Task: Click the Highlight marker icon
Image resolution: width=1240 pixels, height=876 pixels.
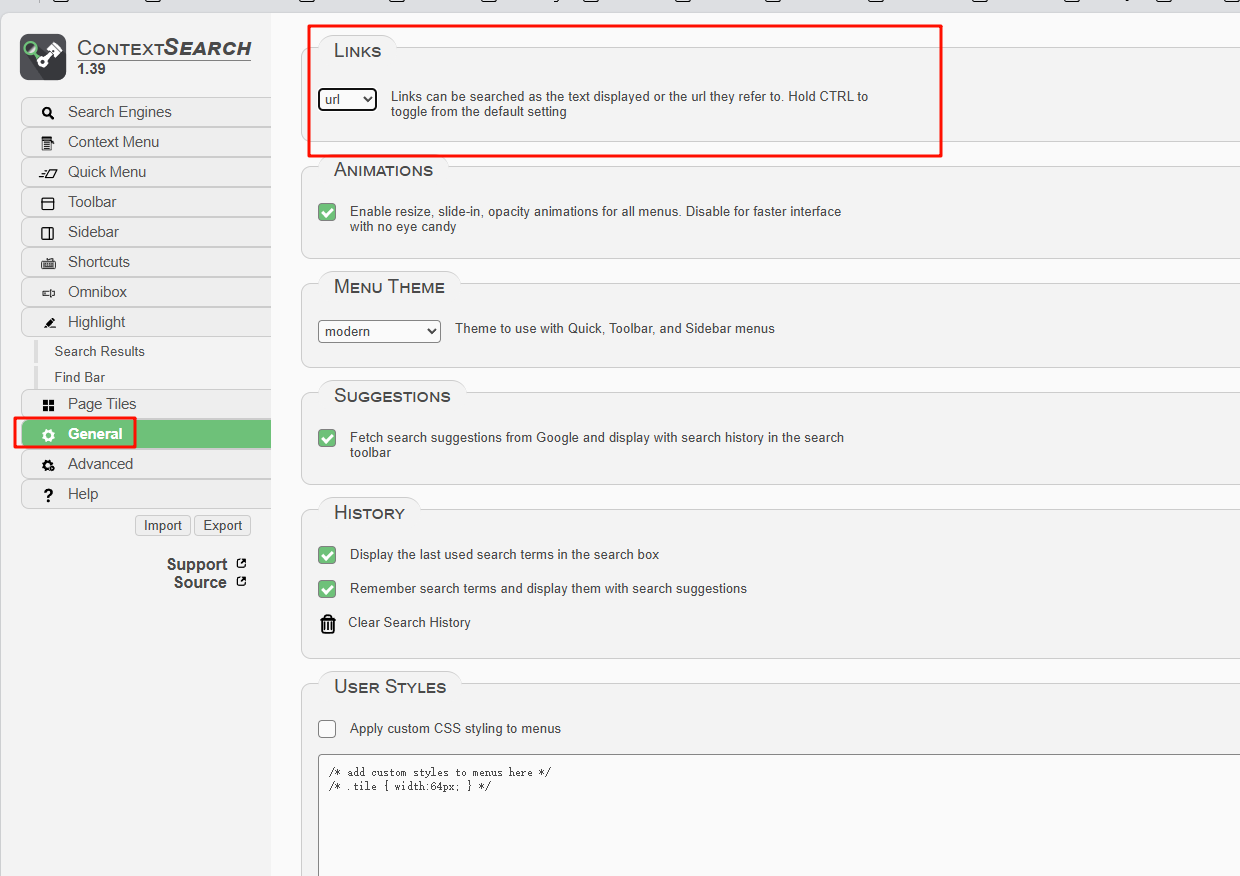Action: pyautogui.click(x=48, y=323)
